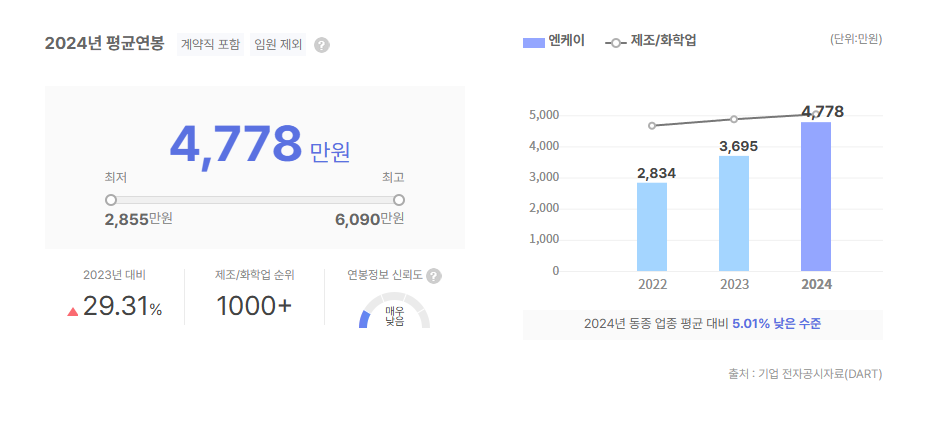Click the 연봉정보 신뢰도 label

click(385, 275)
